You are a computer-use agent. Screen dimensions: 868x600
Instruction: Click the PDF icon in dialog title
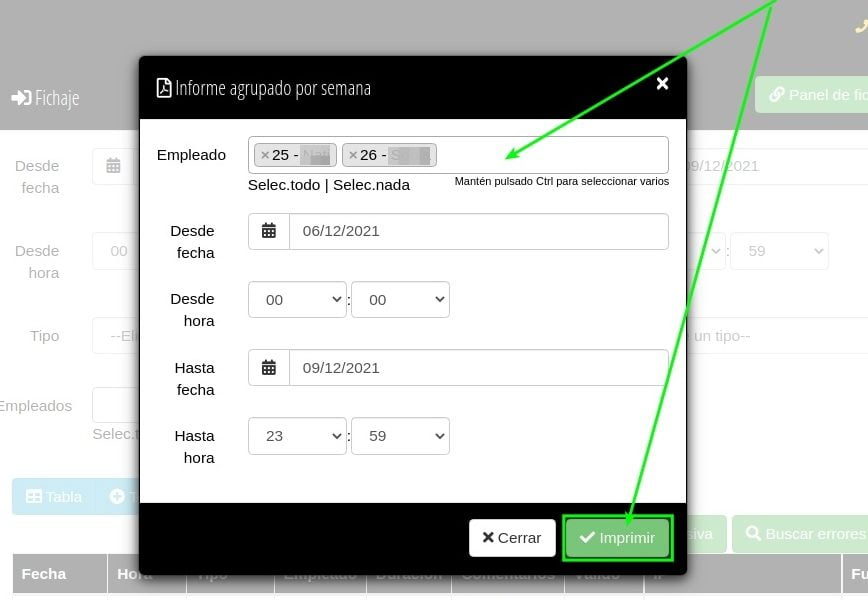(x=164, y=88)
